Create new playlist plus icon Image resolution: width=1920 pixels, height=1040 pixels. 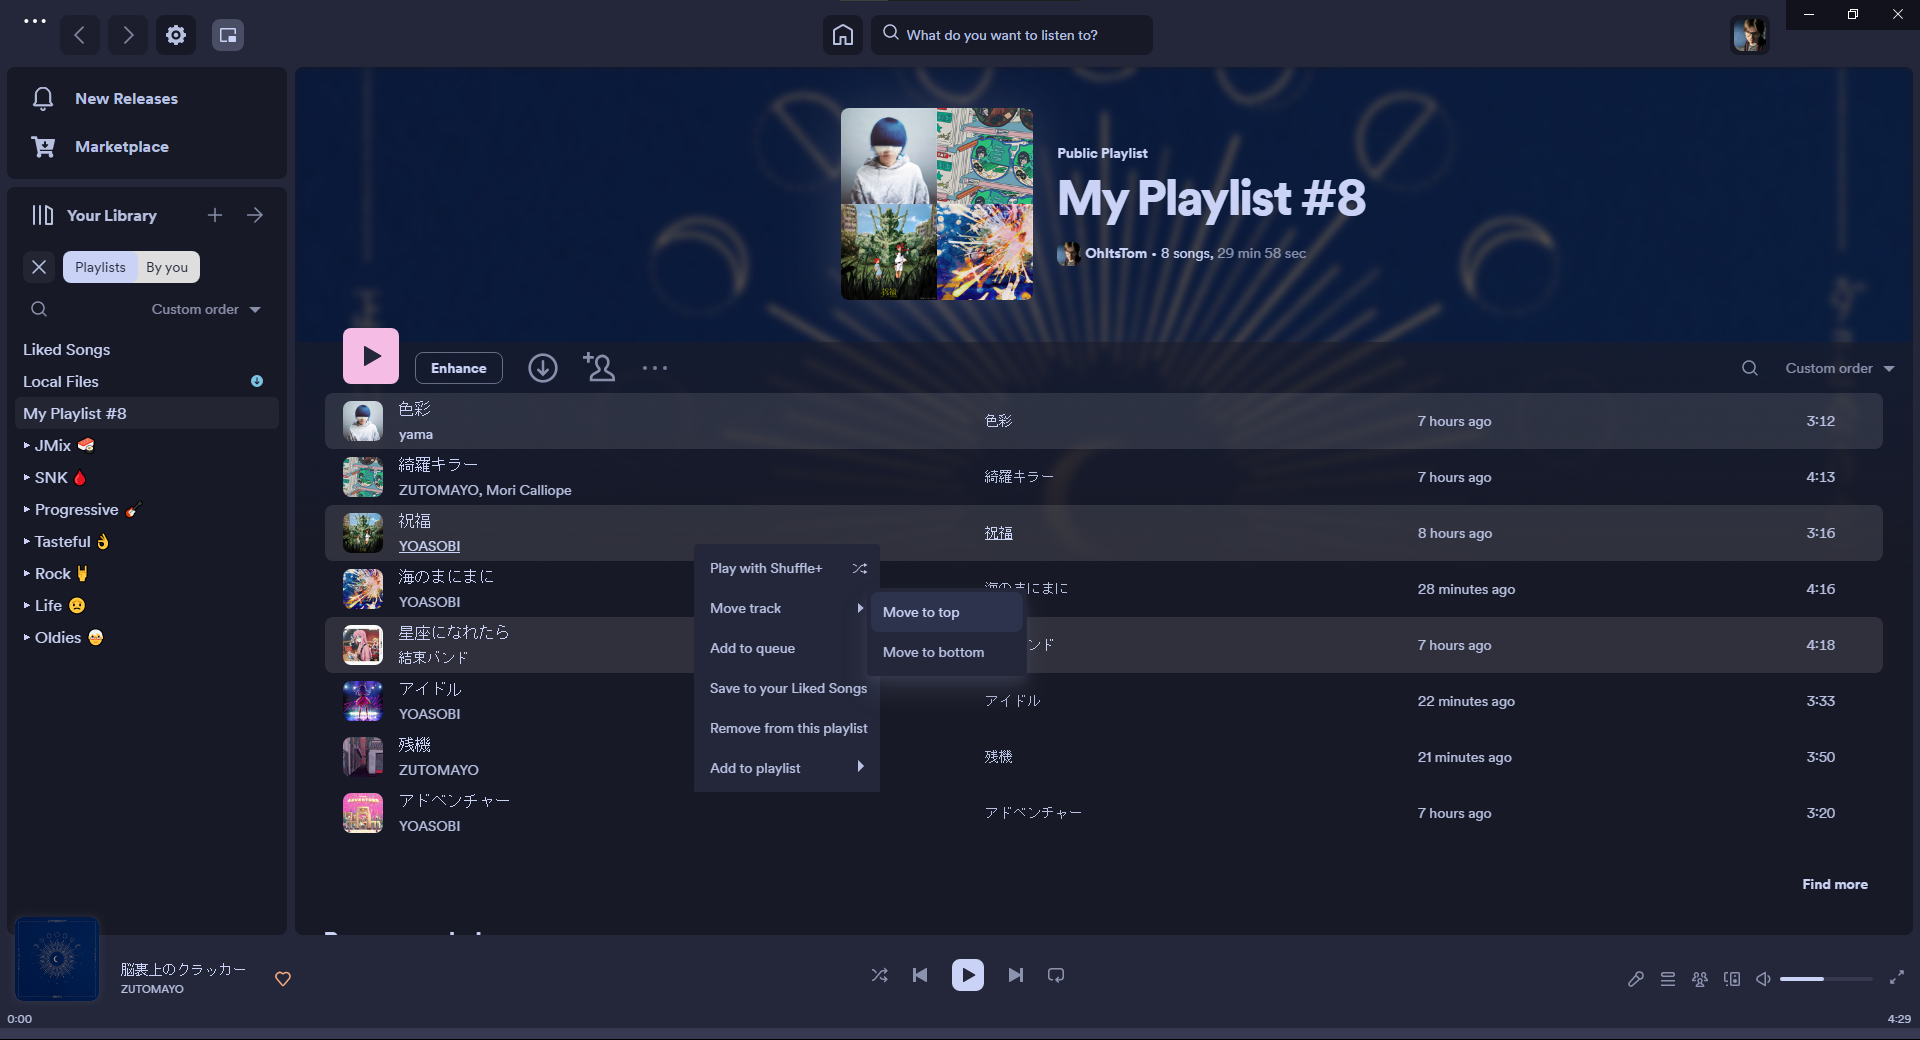click(215, 215)
